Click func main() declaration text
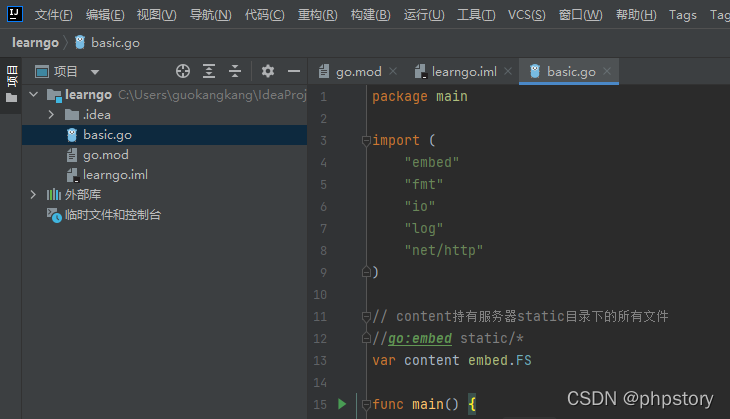The image size is (730, 419). point(415,404)
